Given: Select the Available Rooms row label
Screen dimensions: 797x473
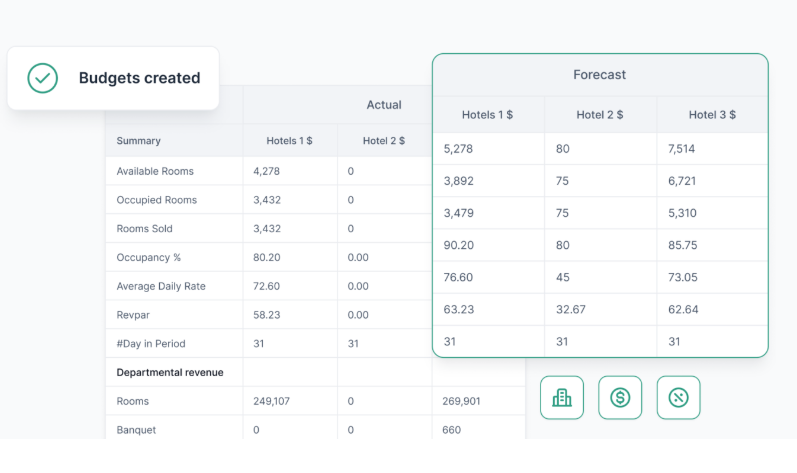Looking at the screenshot, I should (155, 171).
